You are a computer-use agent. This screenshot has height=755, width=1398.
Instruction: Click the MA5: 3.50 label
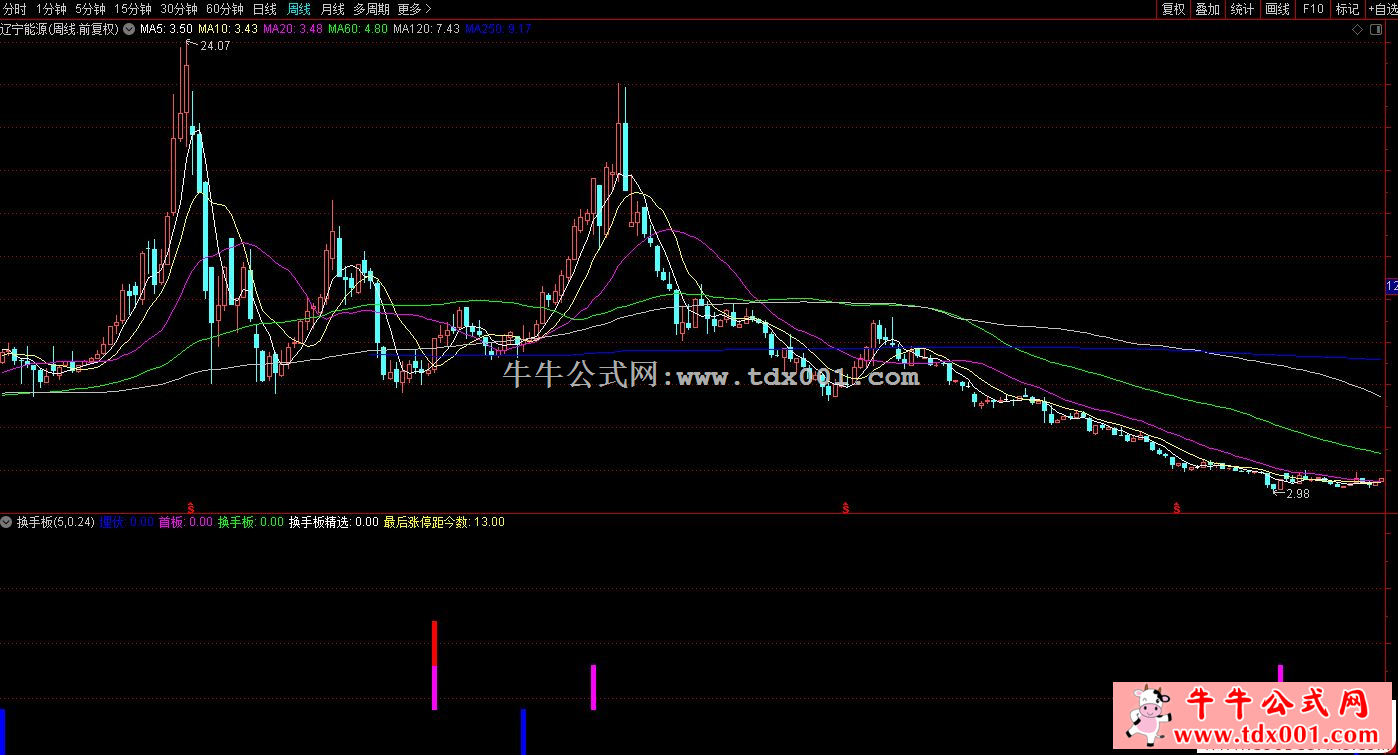click(166, 29)
